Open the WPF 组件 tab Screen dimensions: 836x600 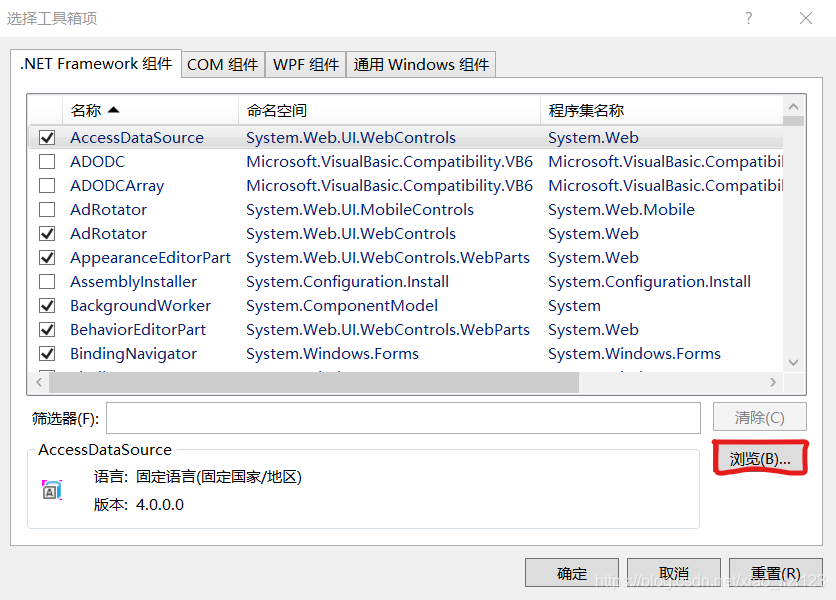pyautogui.click(x=306, y=65)
